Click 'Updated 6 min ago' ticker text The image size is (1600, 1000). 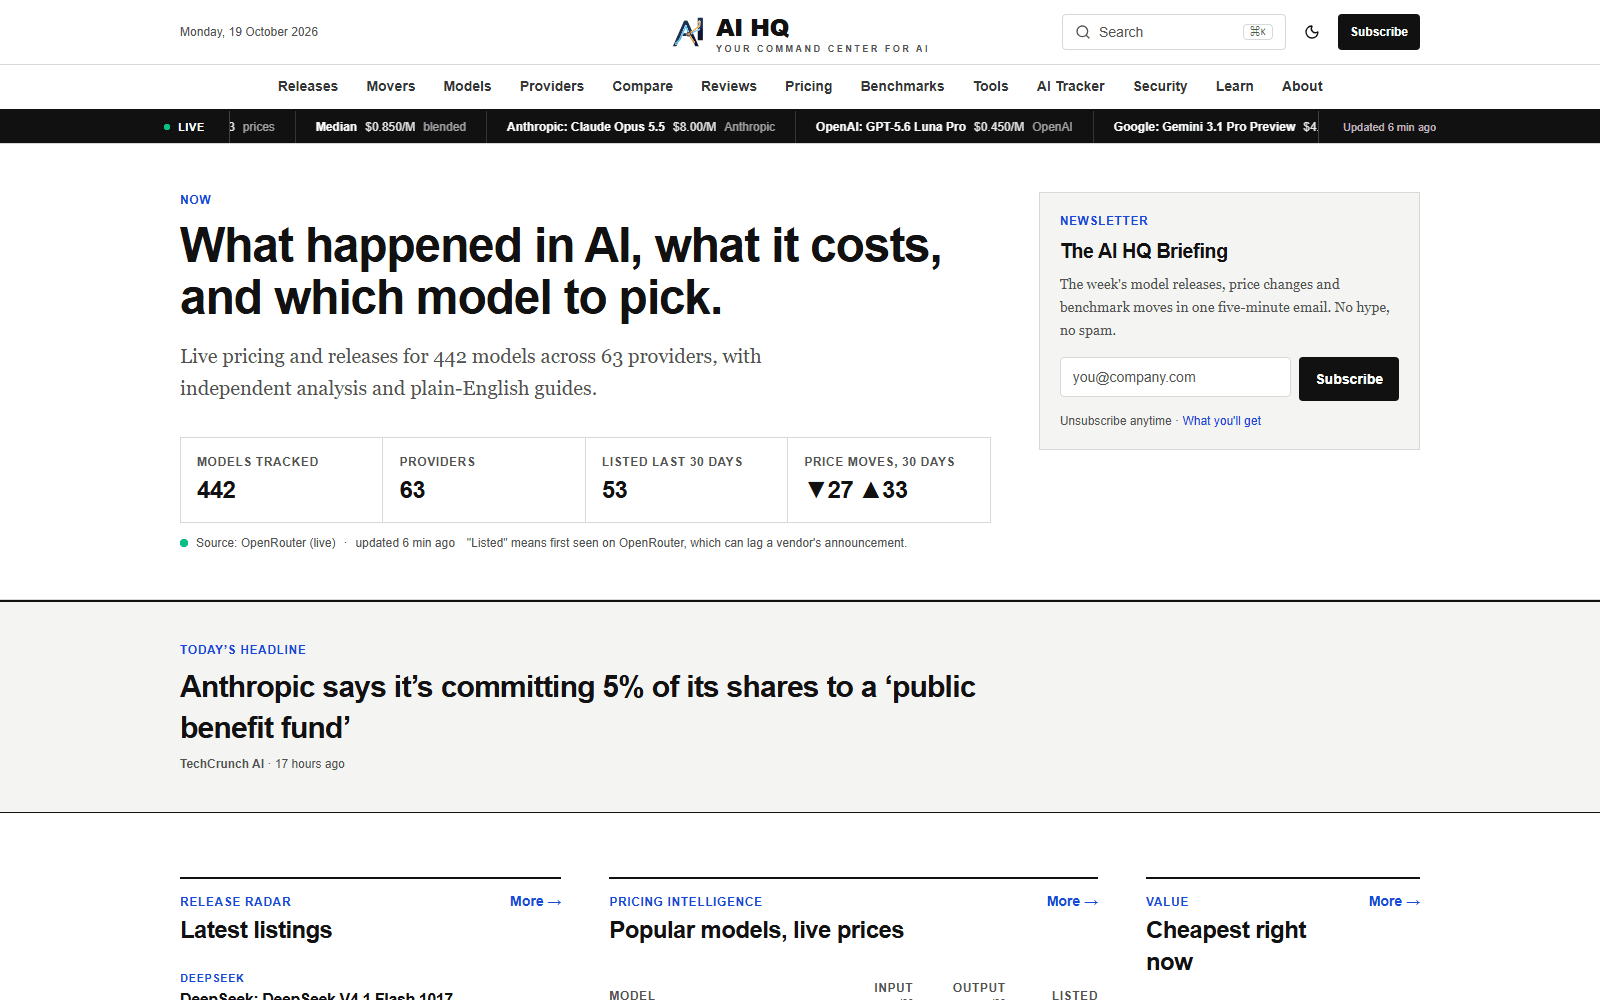pyautogui.click(x=1389, y=127)
